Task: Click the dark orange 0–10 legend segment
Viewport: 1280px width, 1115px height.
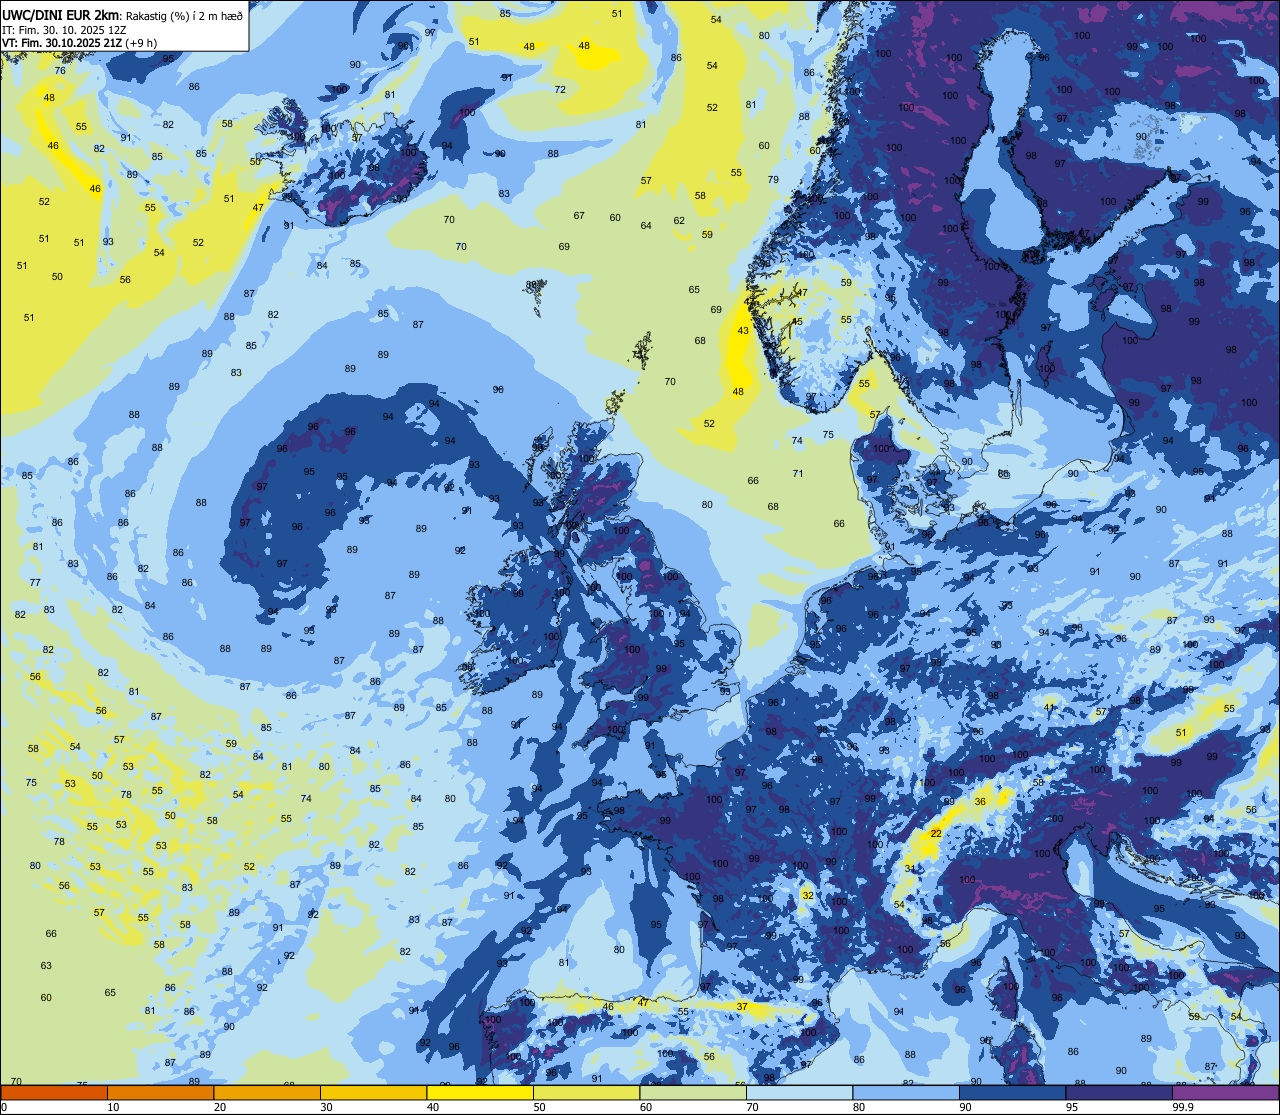Action: tap(54, 1093)
